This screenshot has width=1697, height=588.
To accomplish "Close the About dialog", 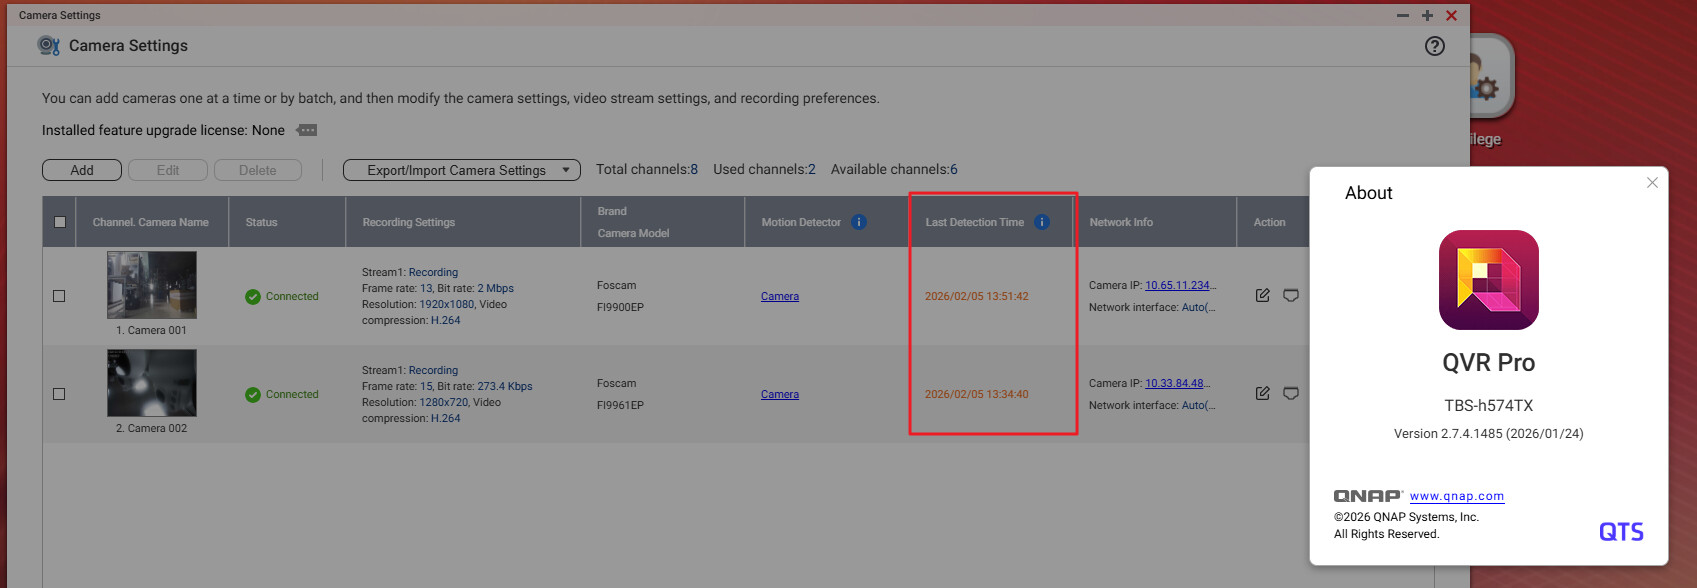I will [1652, 182].
